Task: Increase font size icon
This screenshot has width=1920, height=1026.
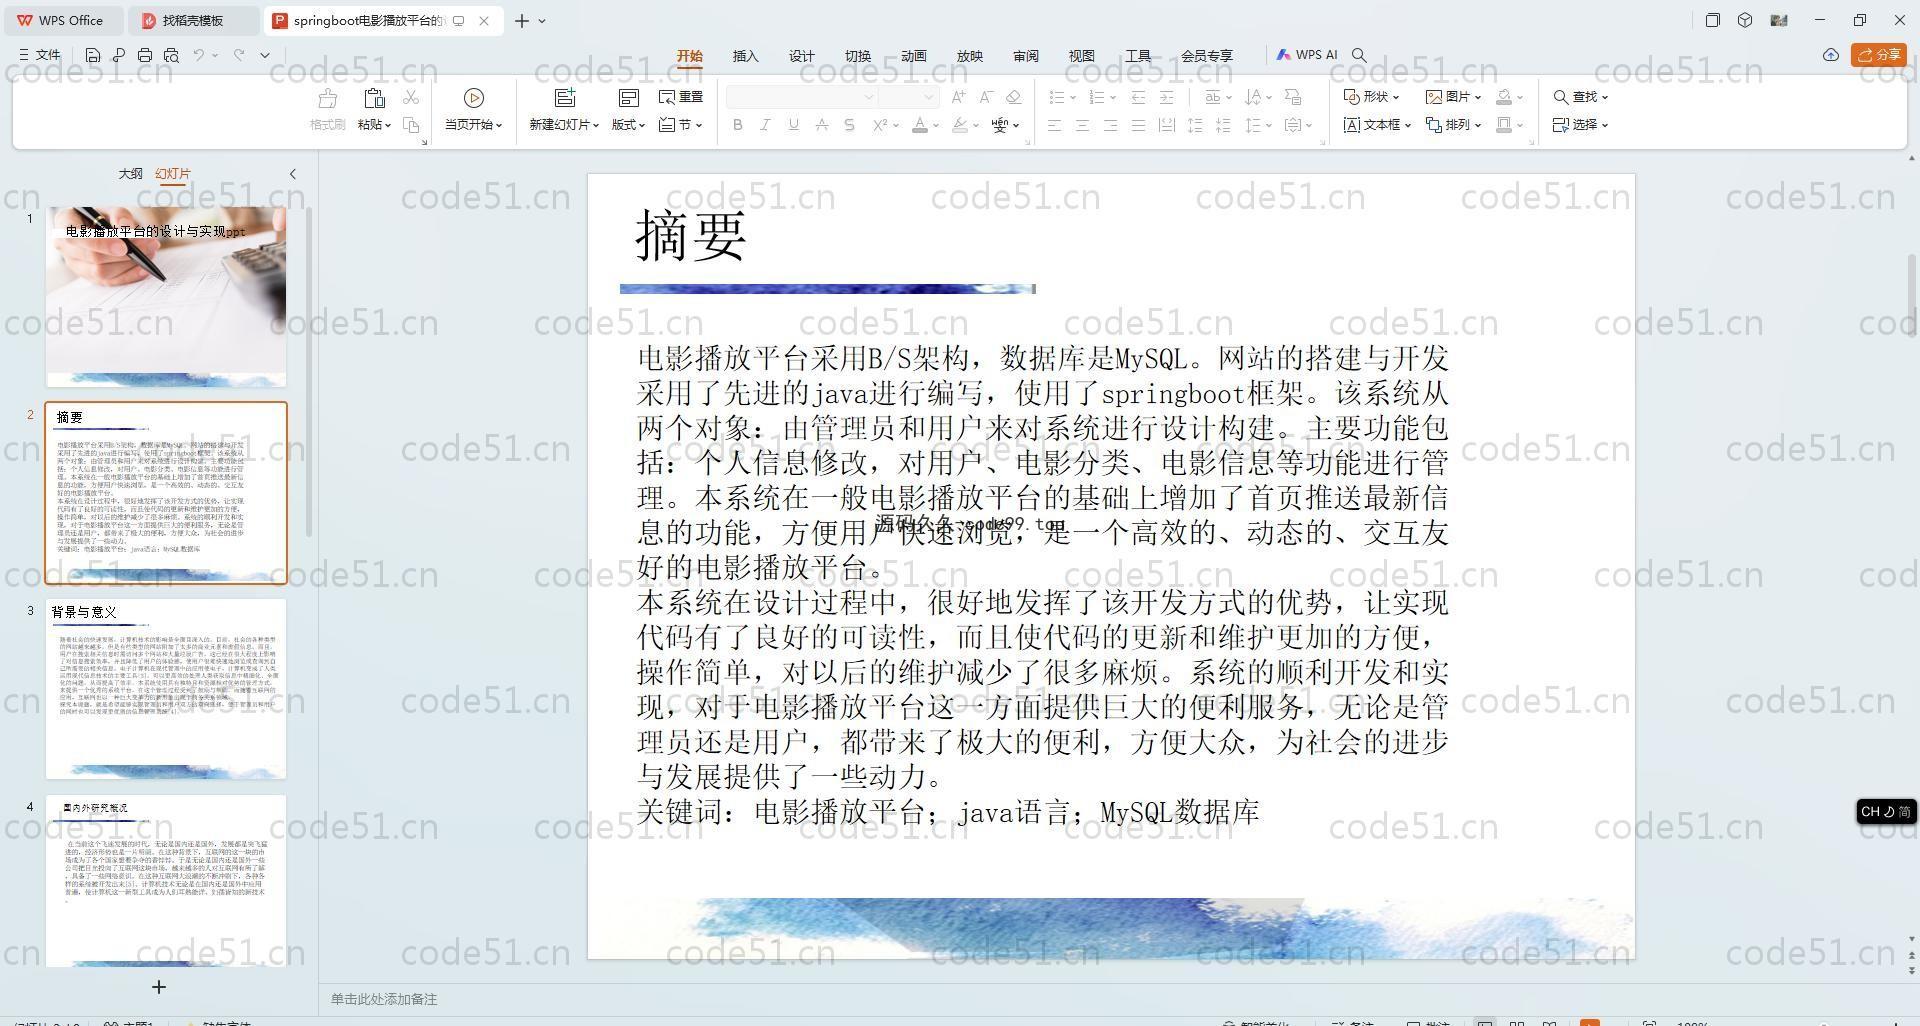Action: (958, 97)
